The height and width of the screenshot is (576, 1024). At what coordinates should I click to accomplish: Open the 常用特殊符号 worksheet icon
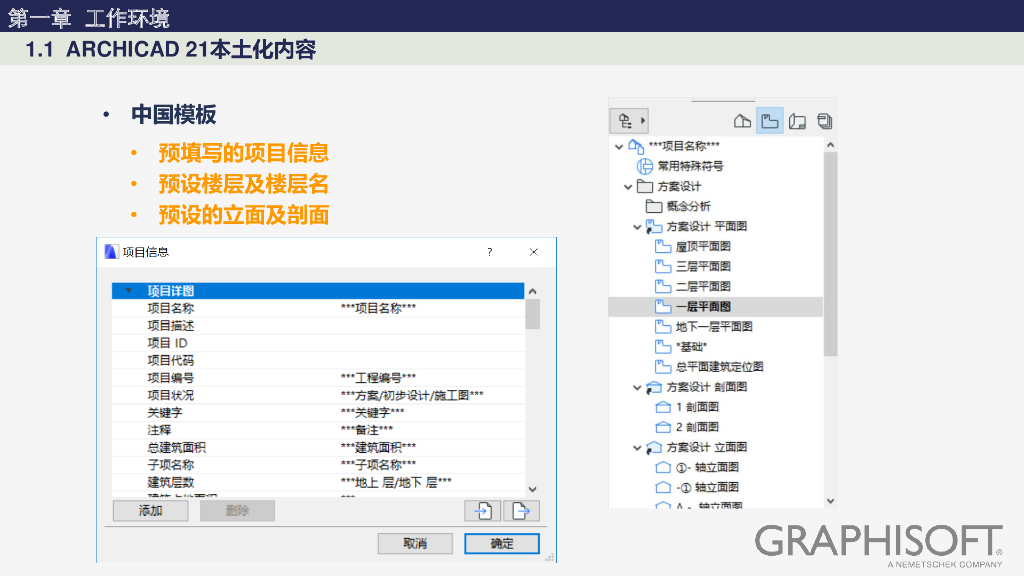coord(645,166)
